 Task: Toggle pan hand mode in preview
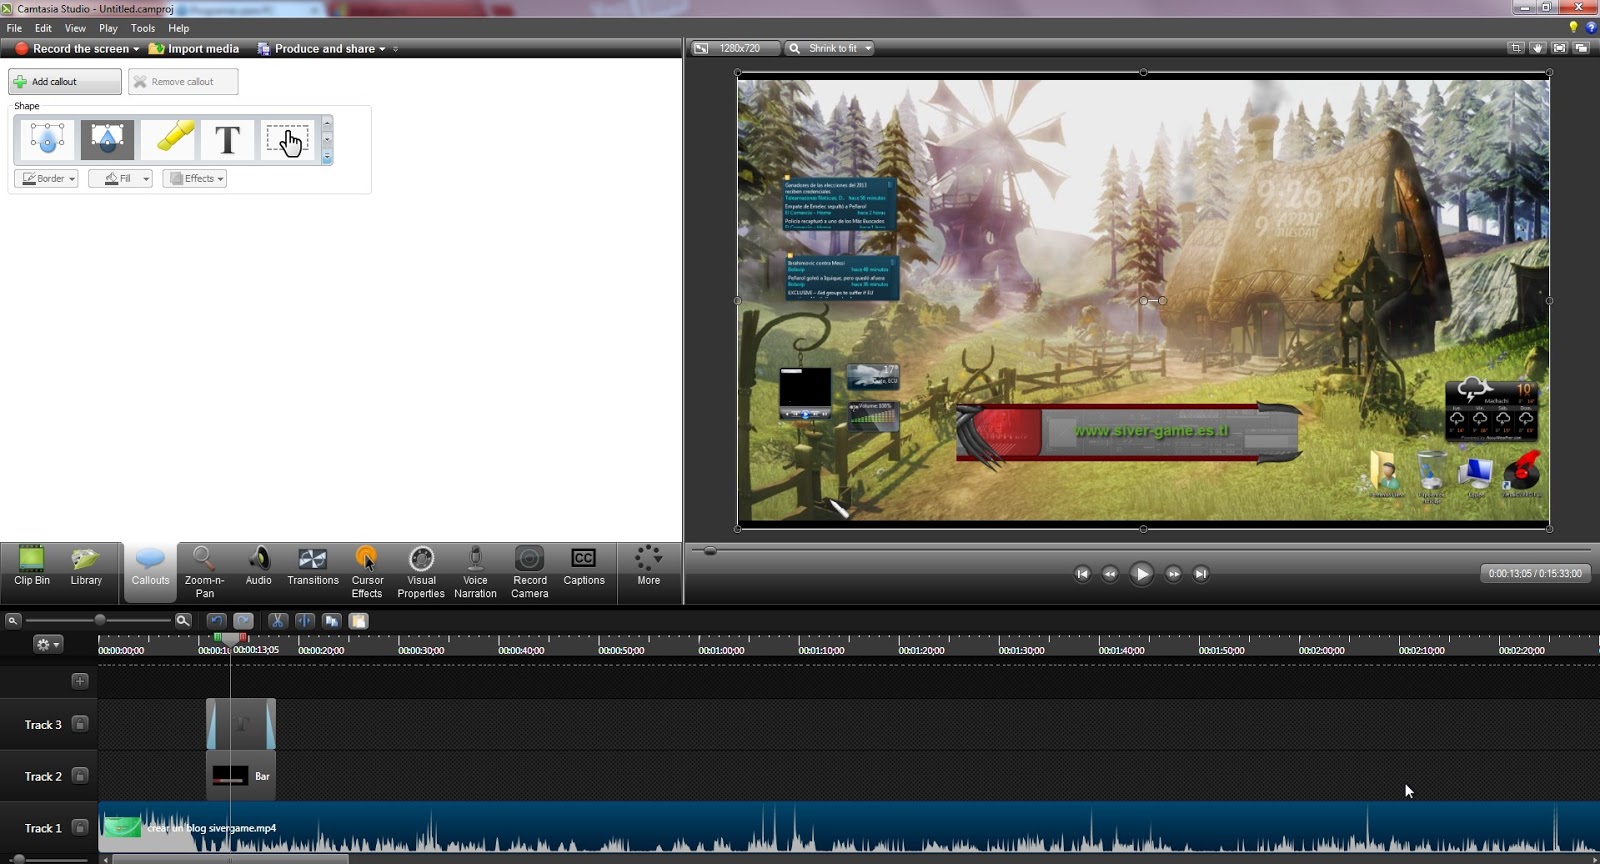[1538, 48]
